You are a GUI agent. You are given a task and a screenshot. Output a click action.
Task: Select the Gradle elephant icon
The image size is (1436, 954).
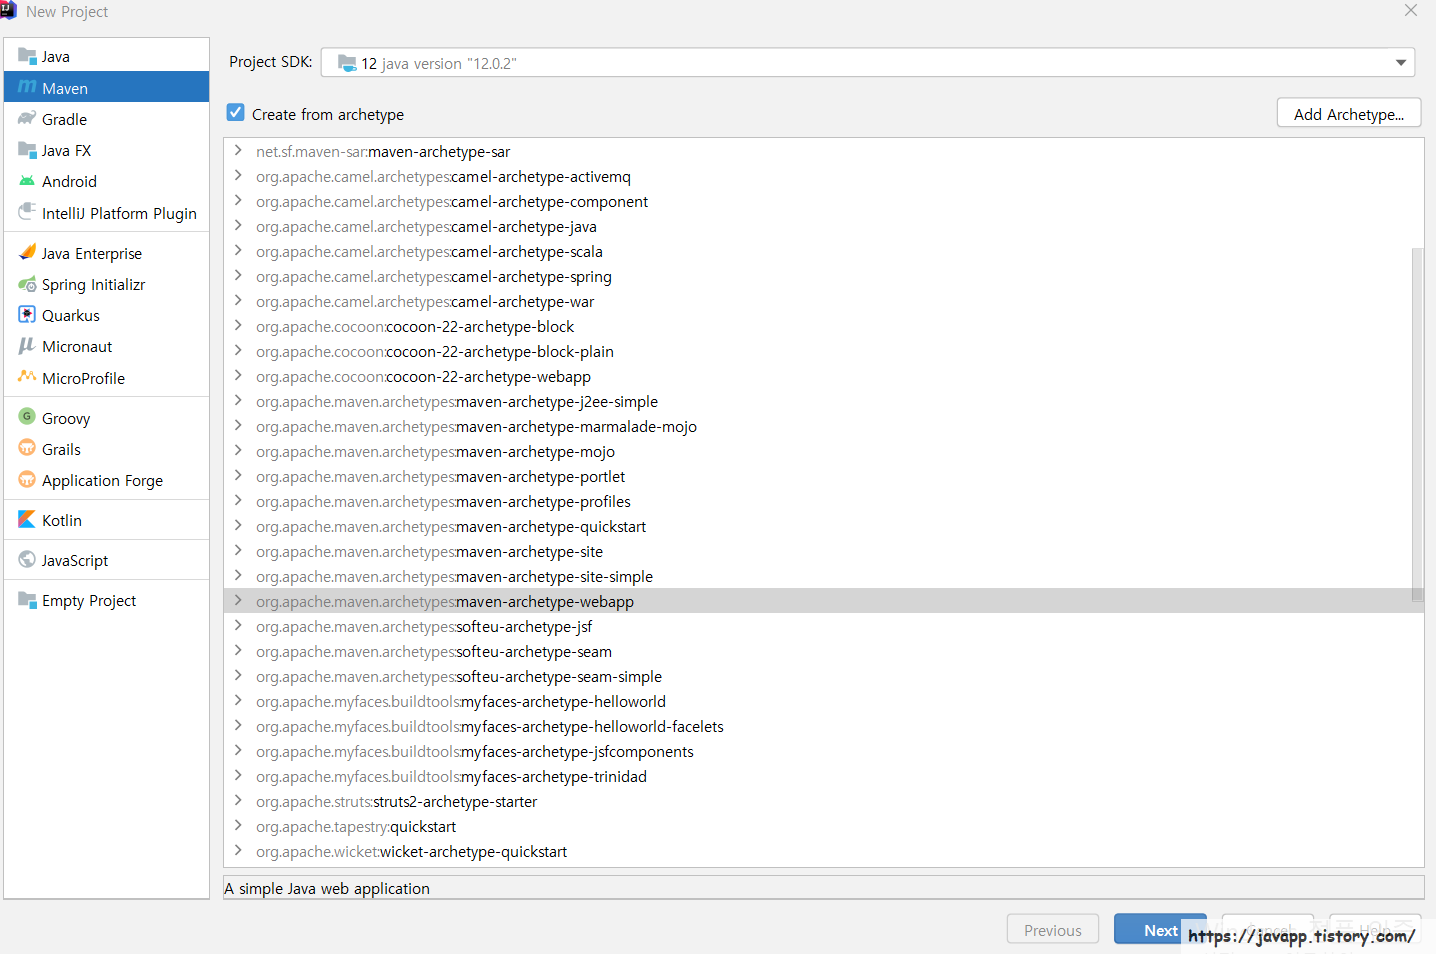pyautogui.click(x=27, y=118)
